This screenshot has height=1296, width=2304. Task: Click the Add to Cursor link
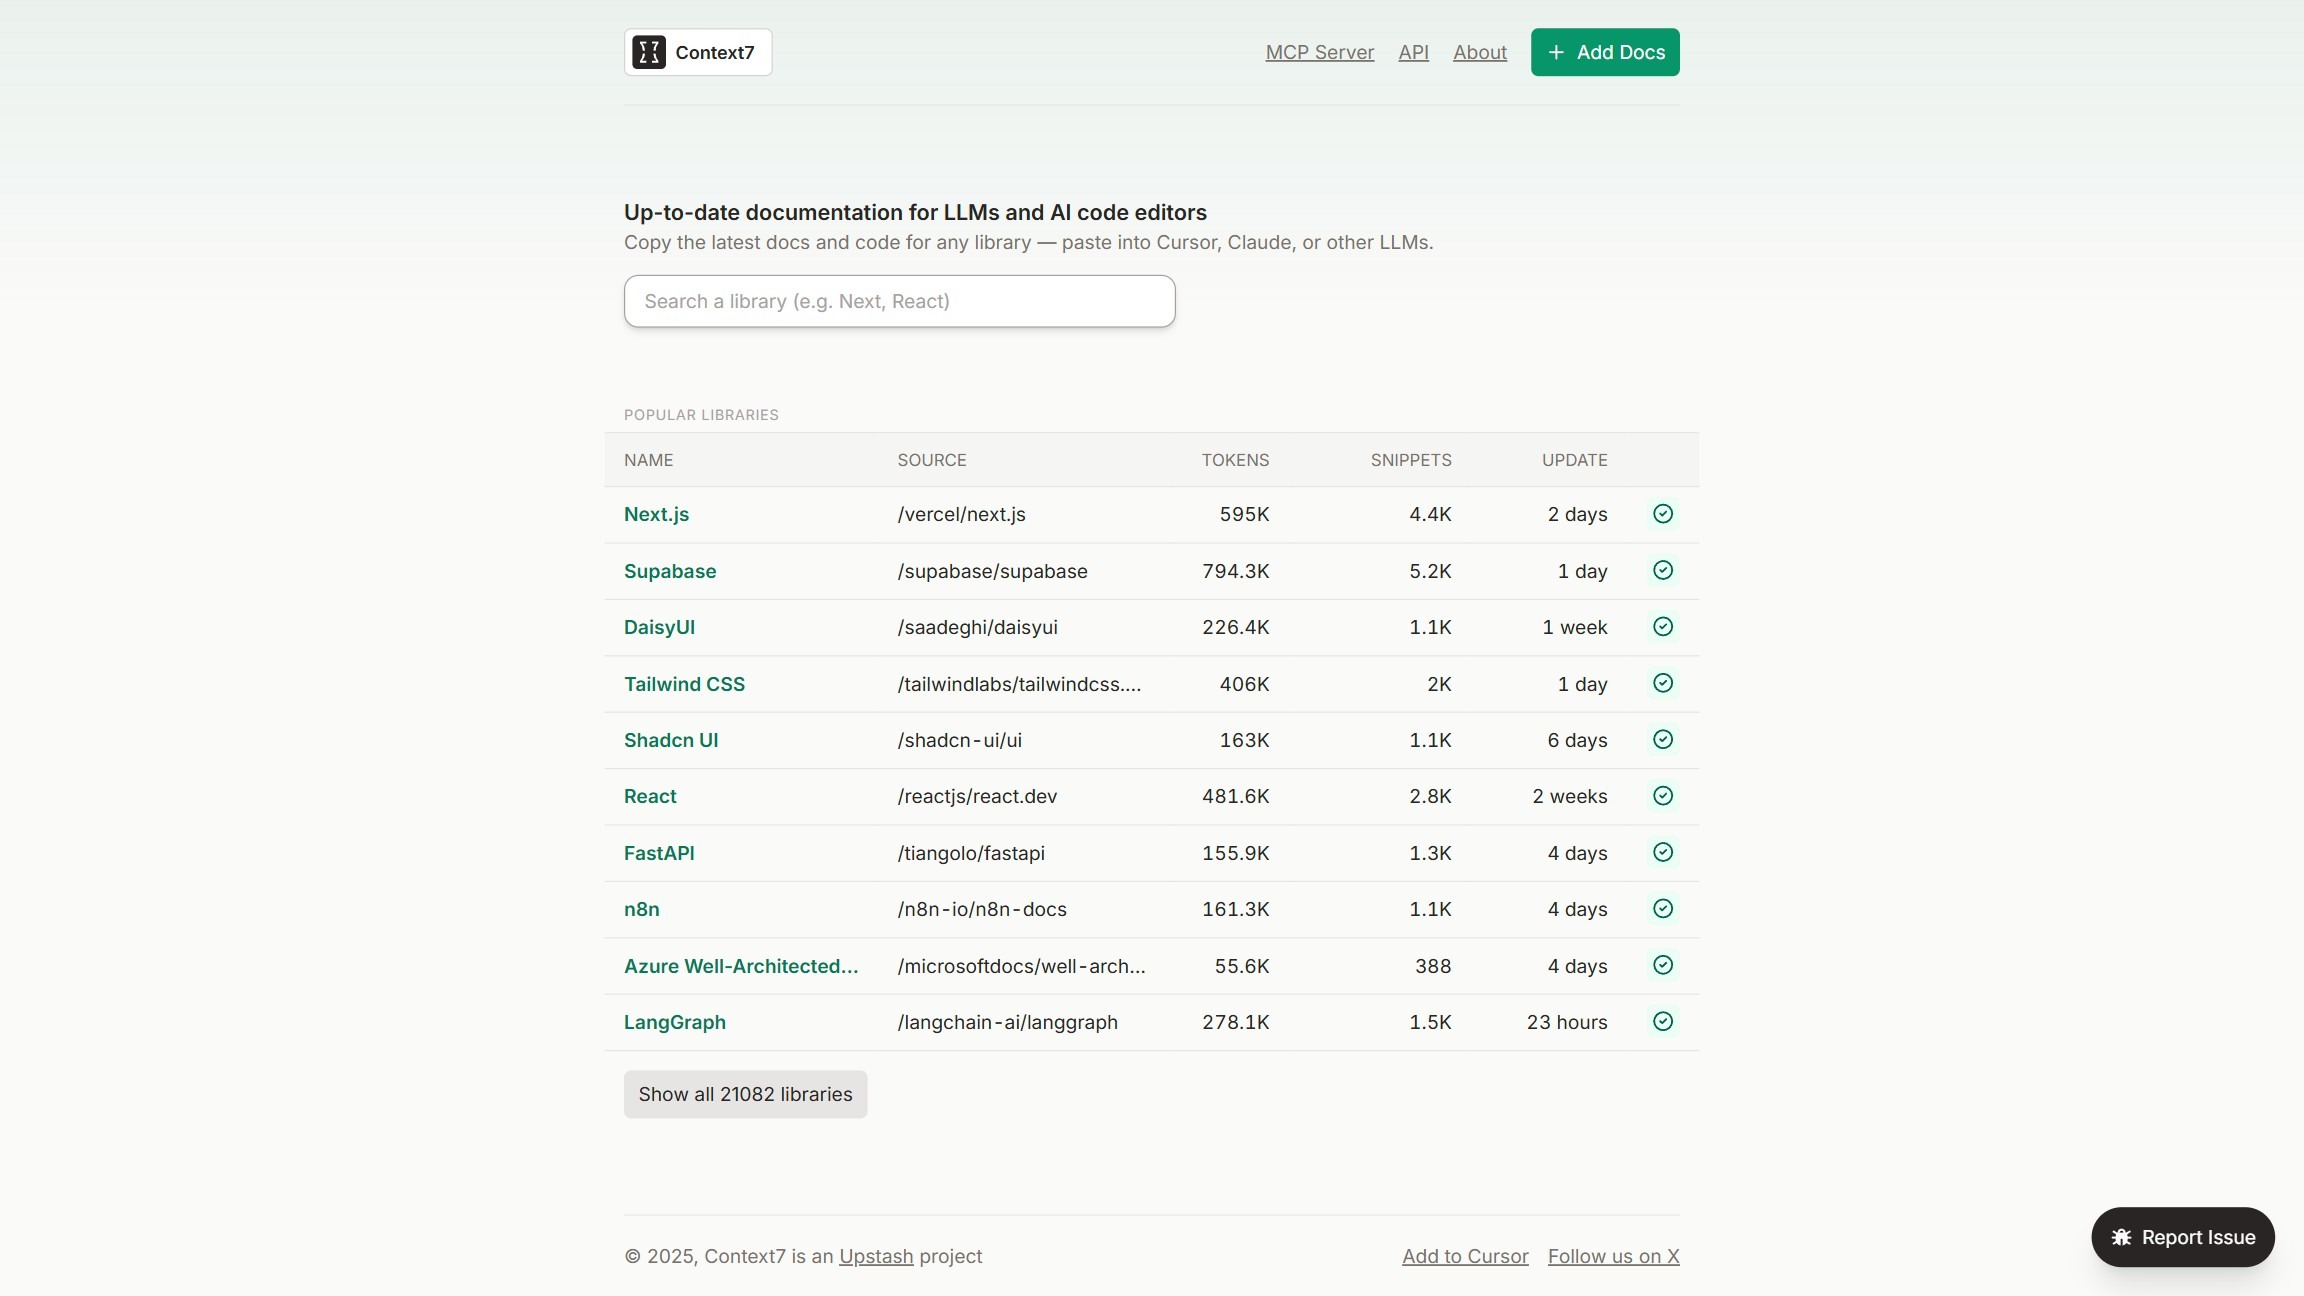[1464, 1256]
